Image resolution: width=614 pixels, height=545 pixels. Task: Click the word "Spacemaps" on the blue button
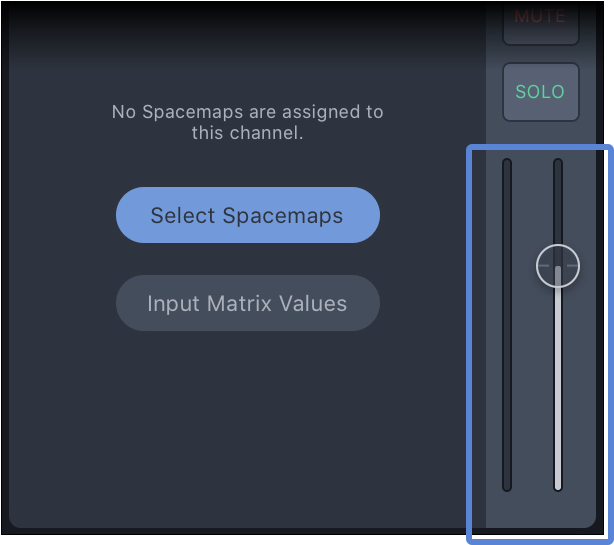click(283, 216)
